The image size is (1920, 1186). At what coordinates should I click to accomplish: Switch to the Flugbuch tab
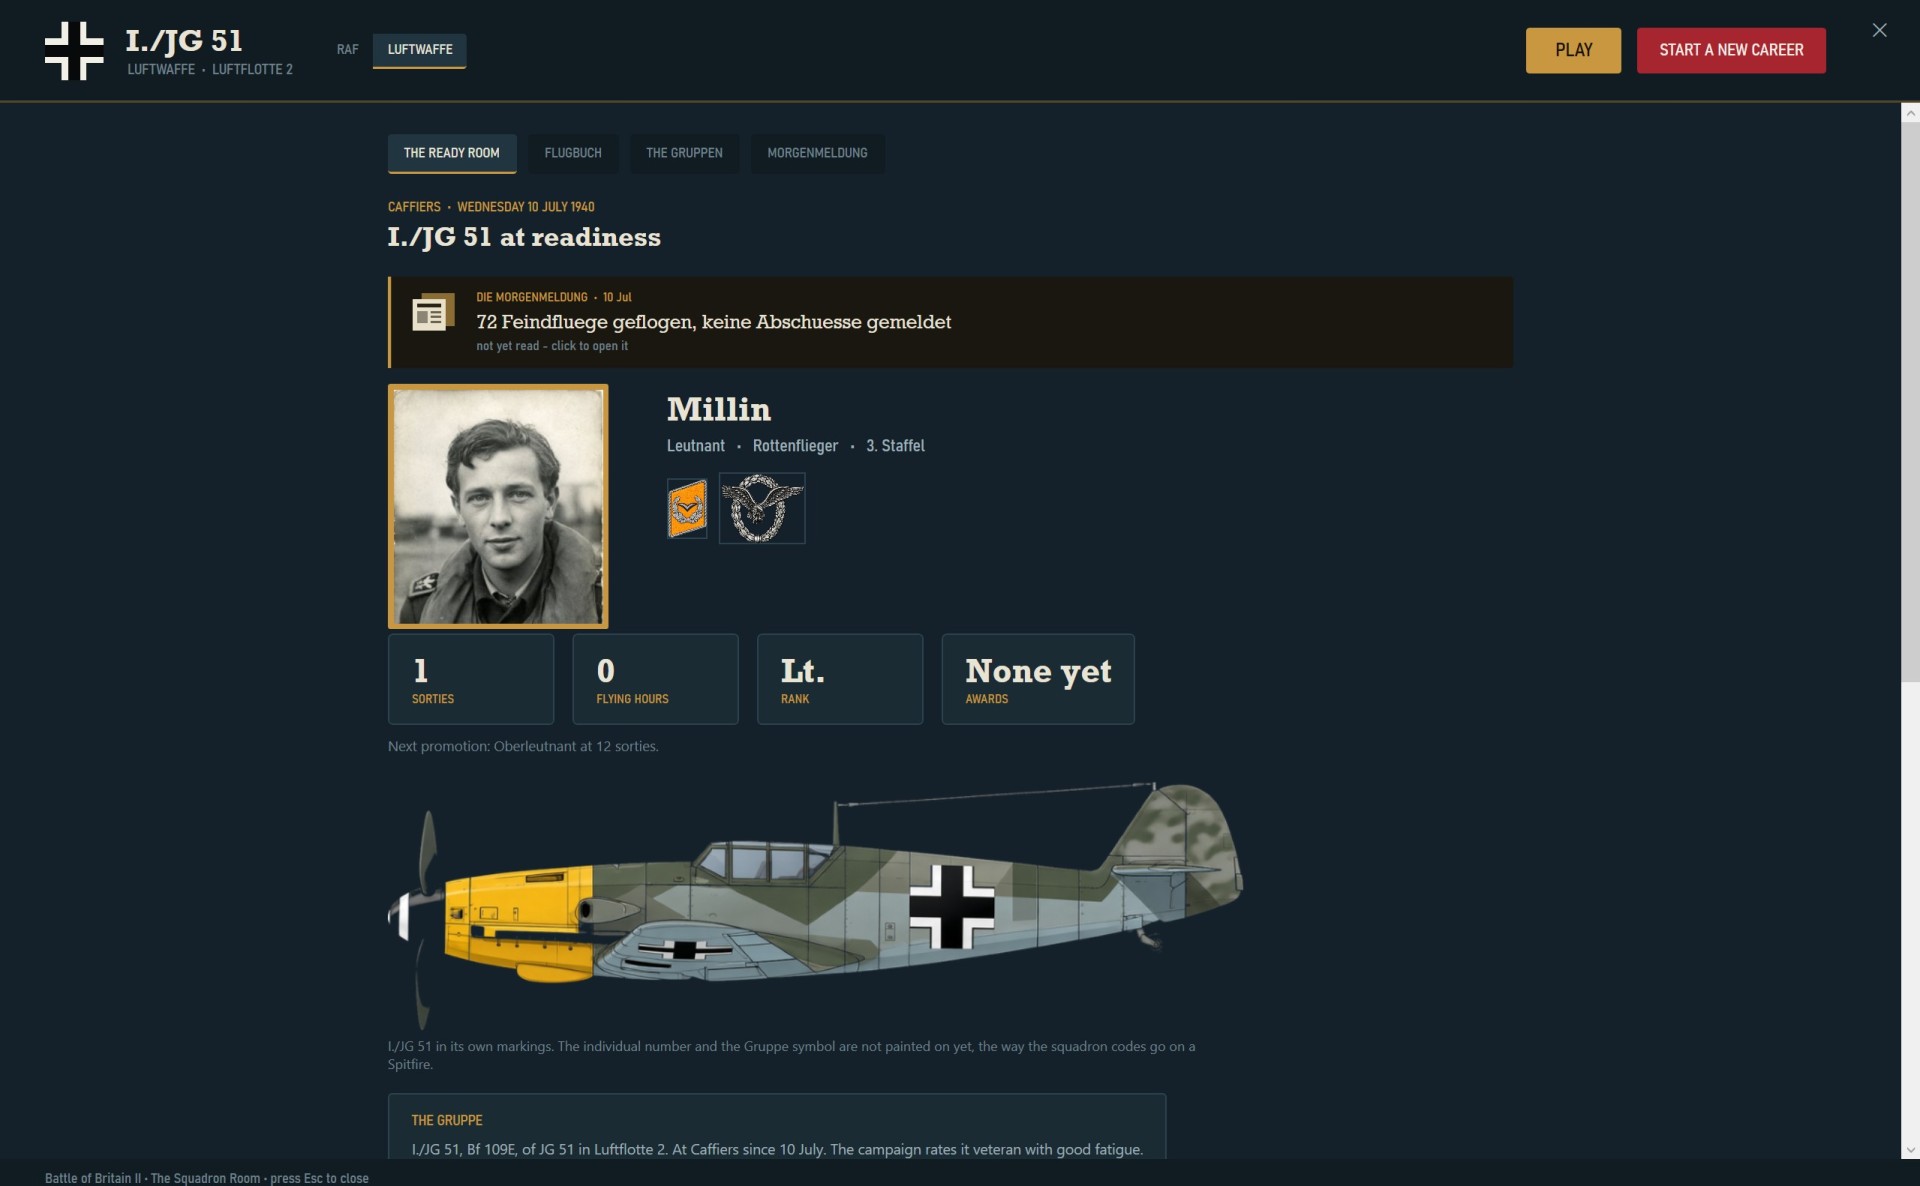(573, 153)
